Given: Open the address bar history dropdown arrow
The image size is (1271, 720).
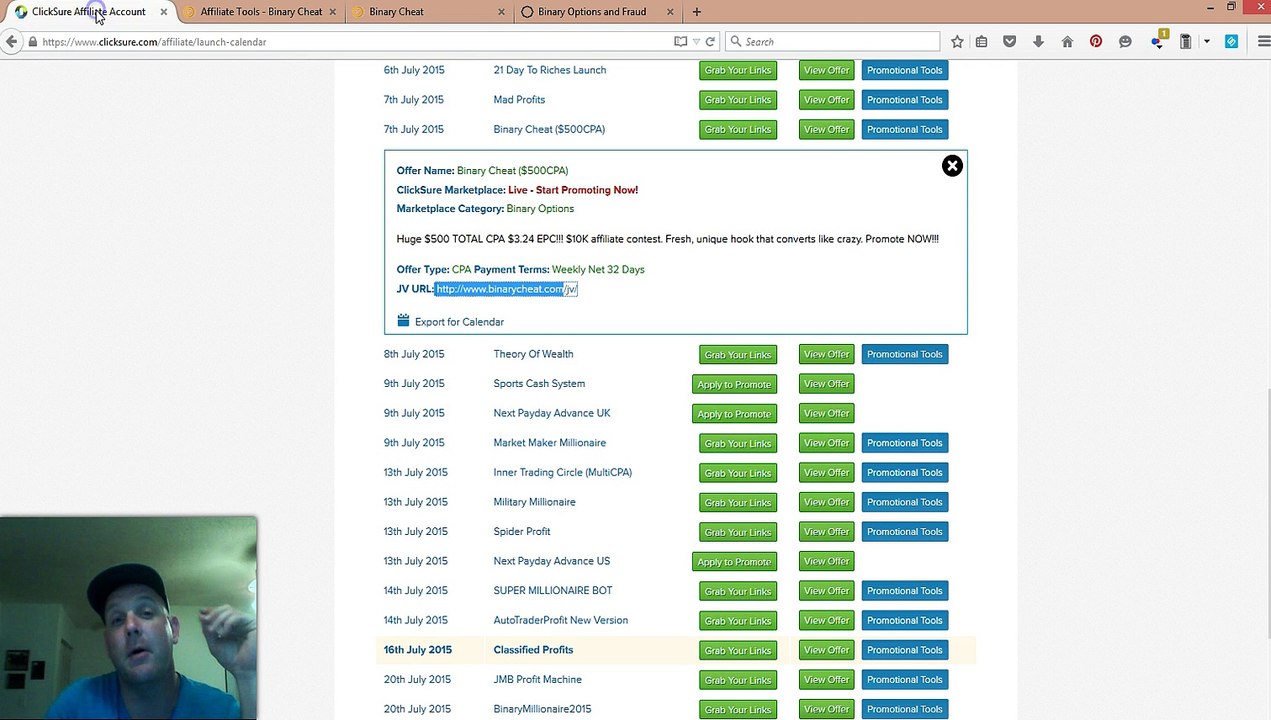Looking at the screenshot, I should coord(696,42).
